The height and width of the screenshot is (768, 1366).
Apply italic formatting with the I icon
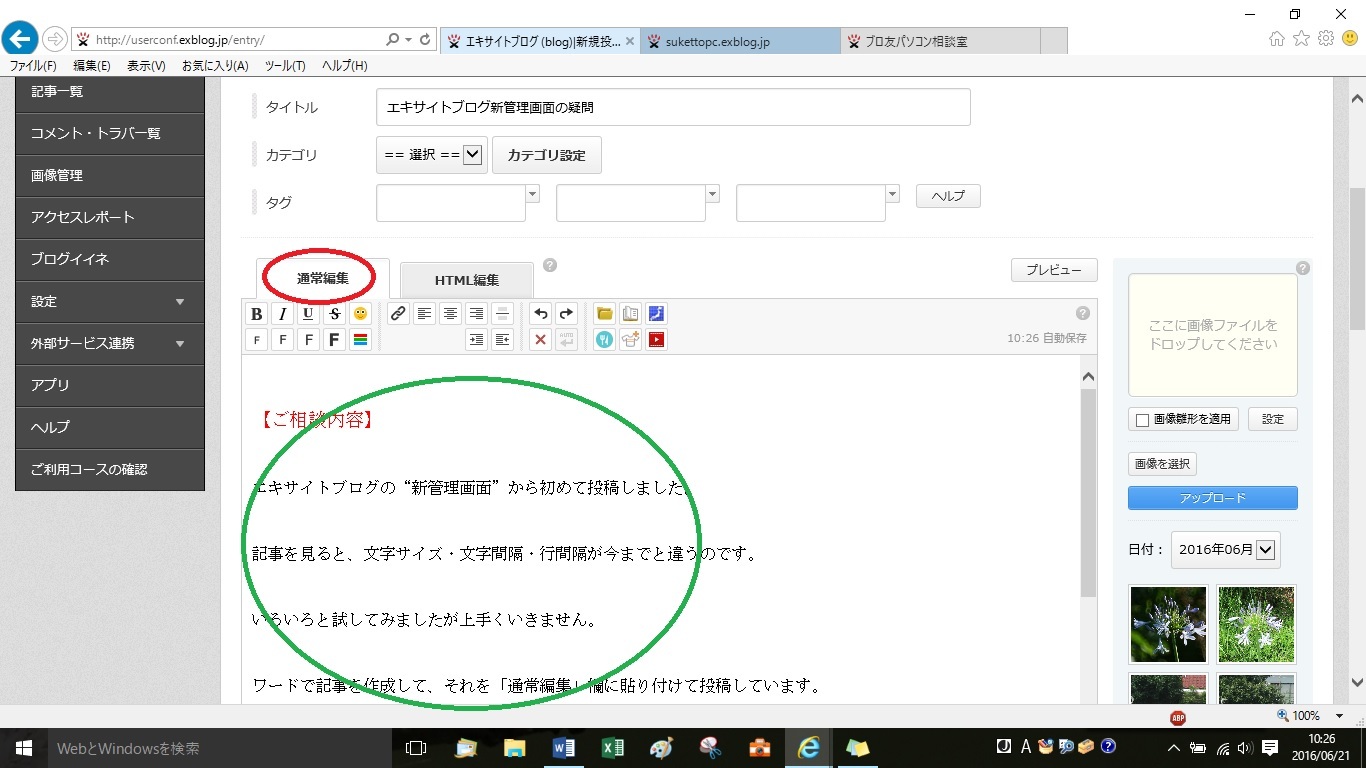283,314
